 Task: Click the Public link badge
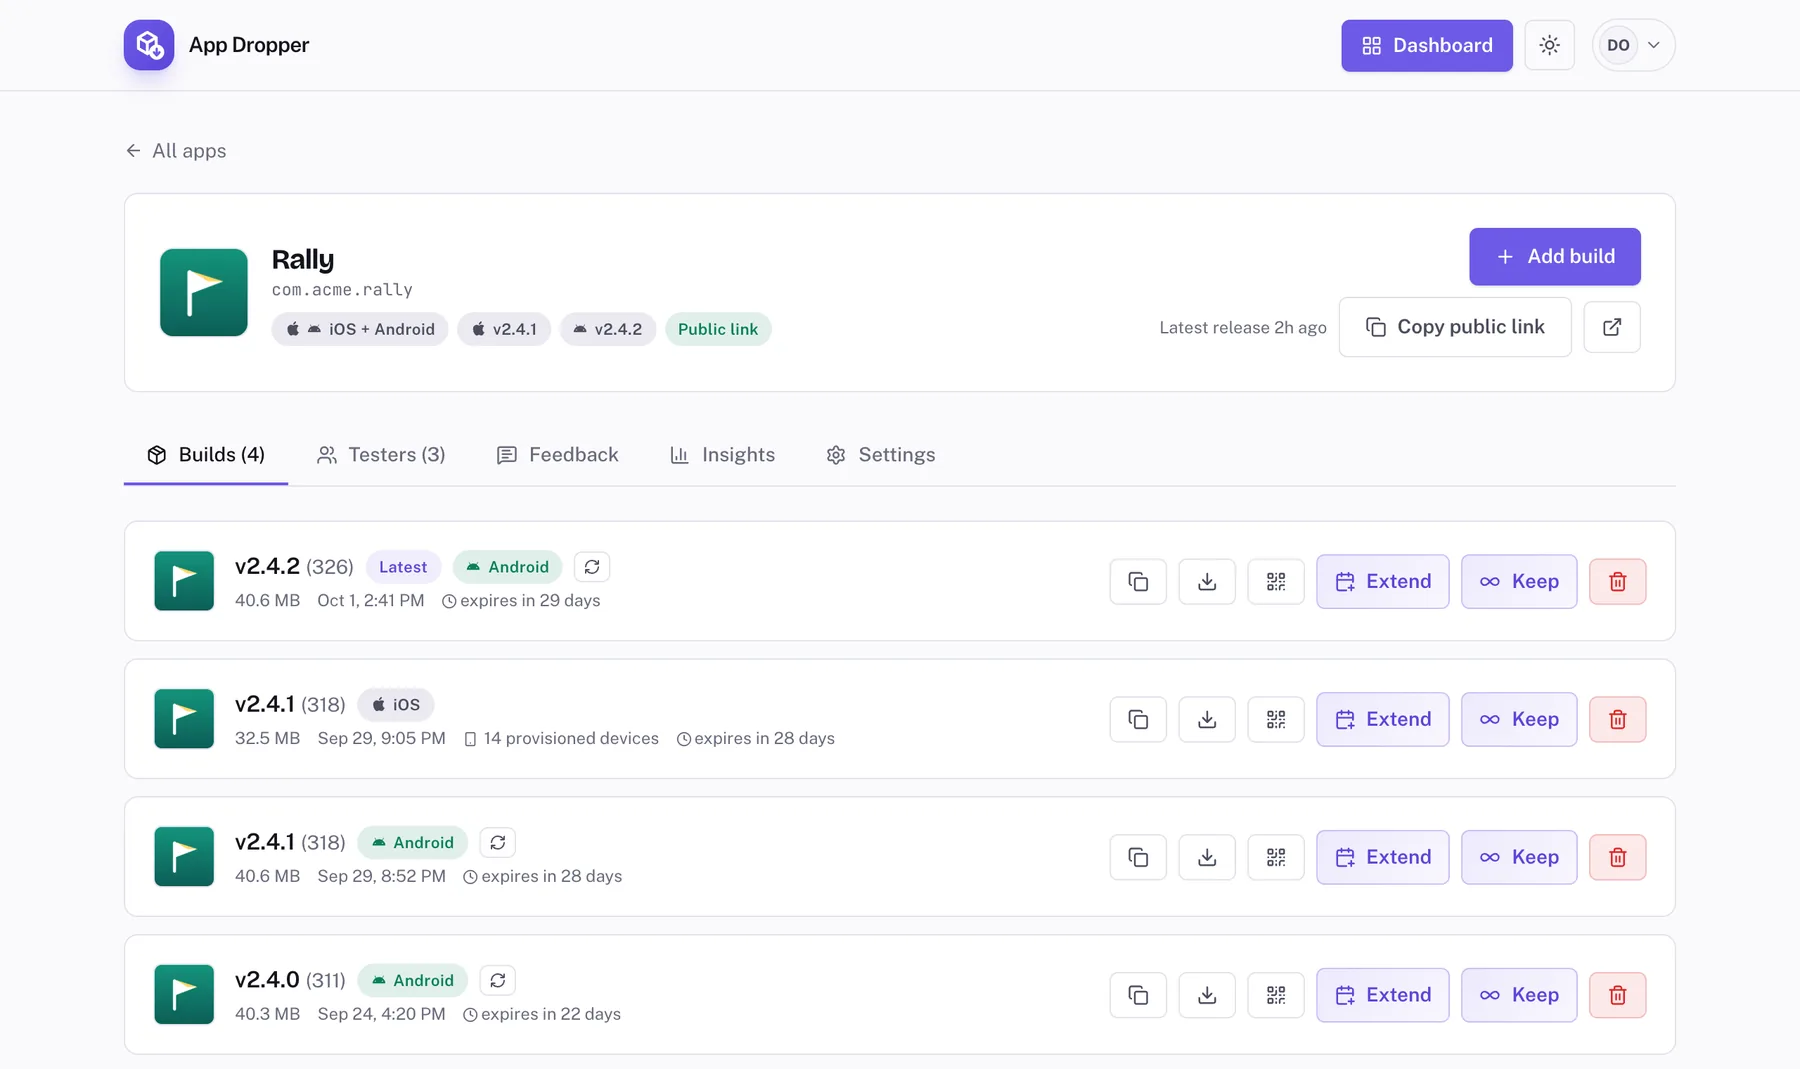[718, 329]
